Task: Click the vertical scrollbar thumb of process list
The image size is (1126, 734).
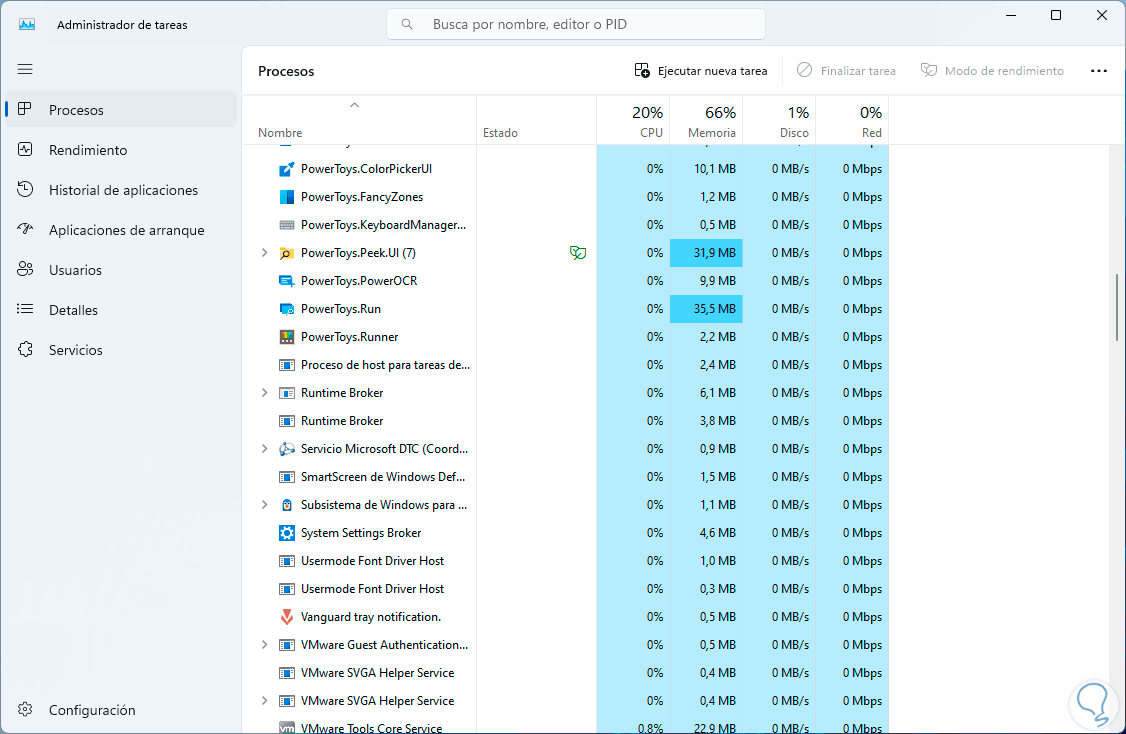Action: point(1117,307)
